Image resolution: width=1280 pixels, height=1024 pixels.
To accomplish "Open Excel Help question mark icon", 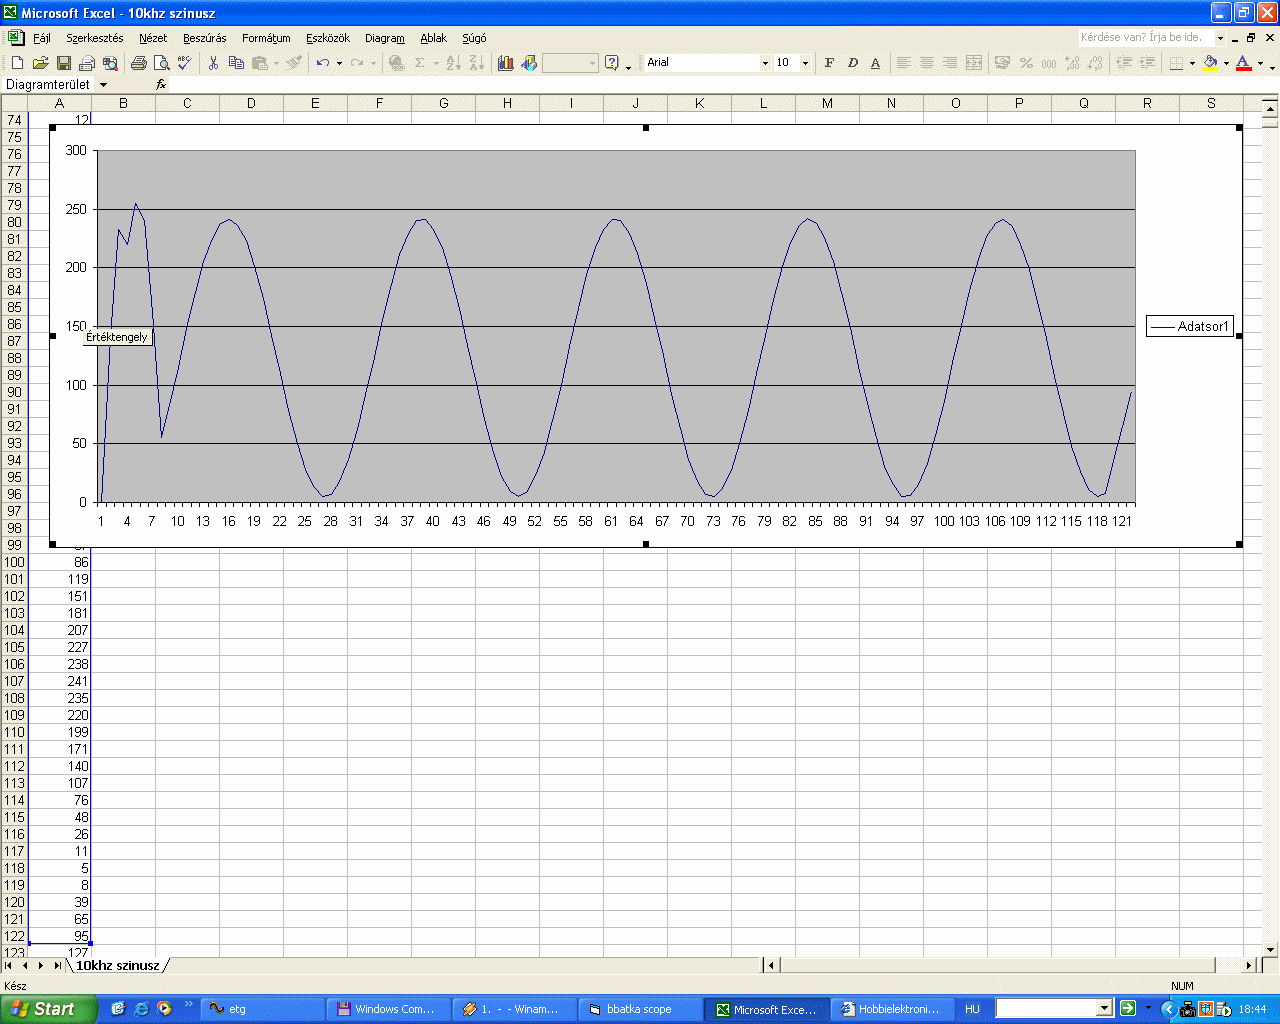I will pyautogui.click(x=612, y=63).
